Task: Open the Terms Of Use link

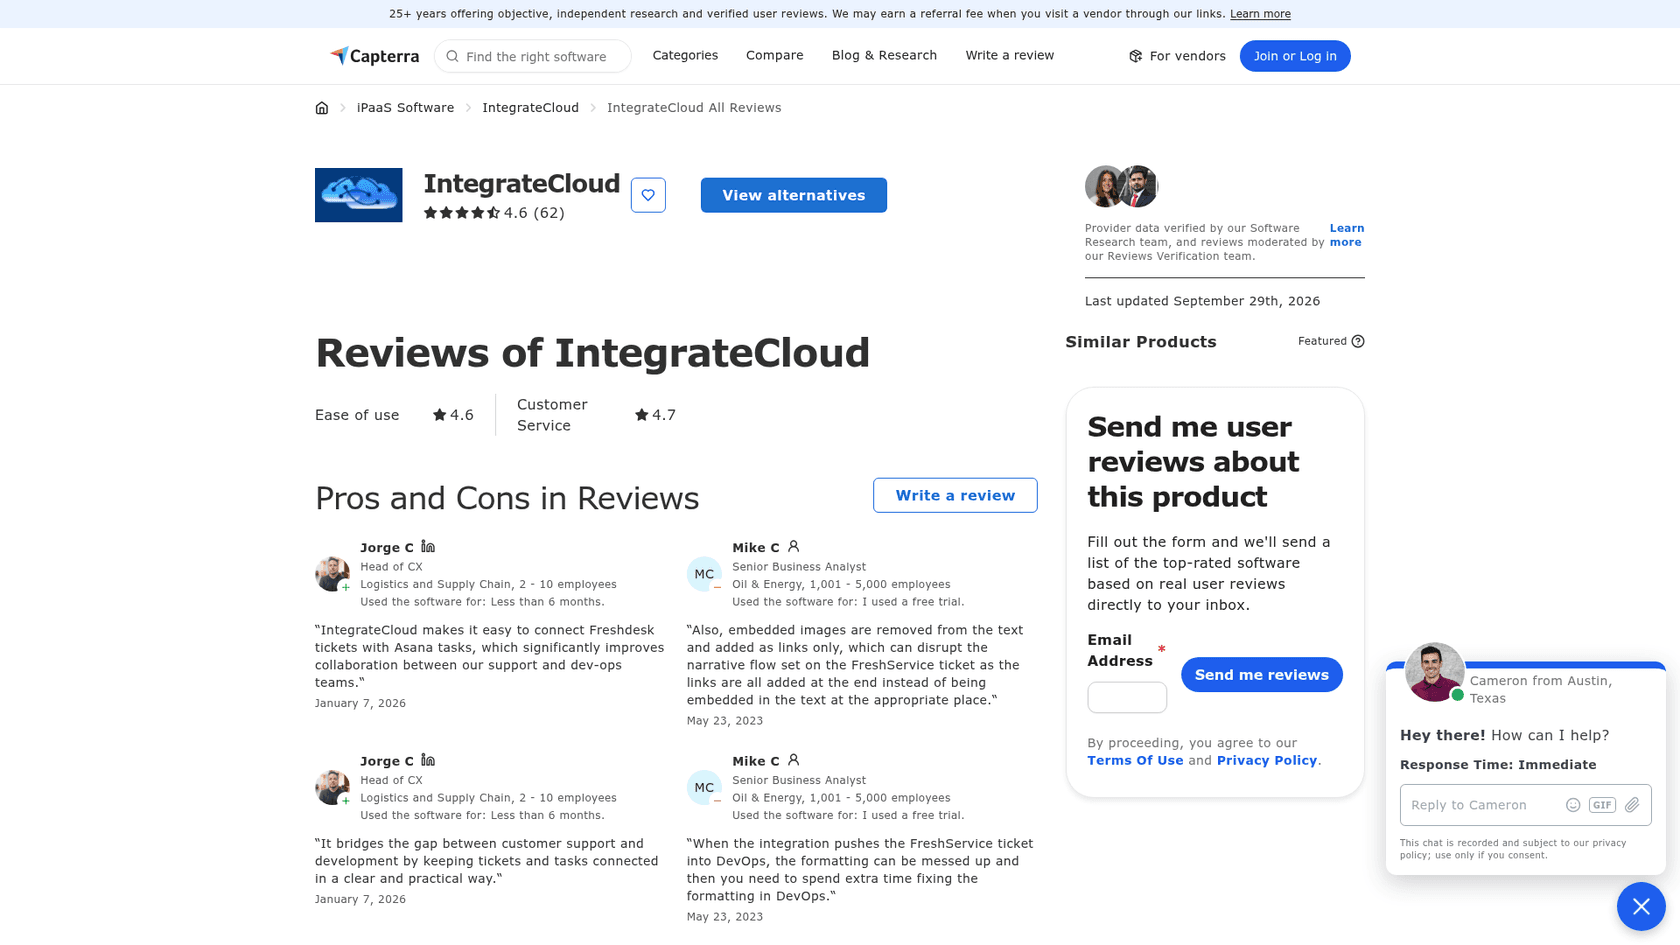Action: [1135, 760]
